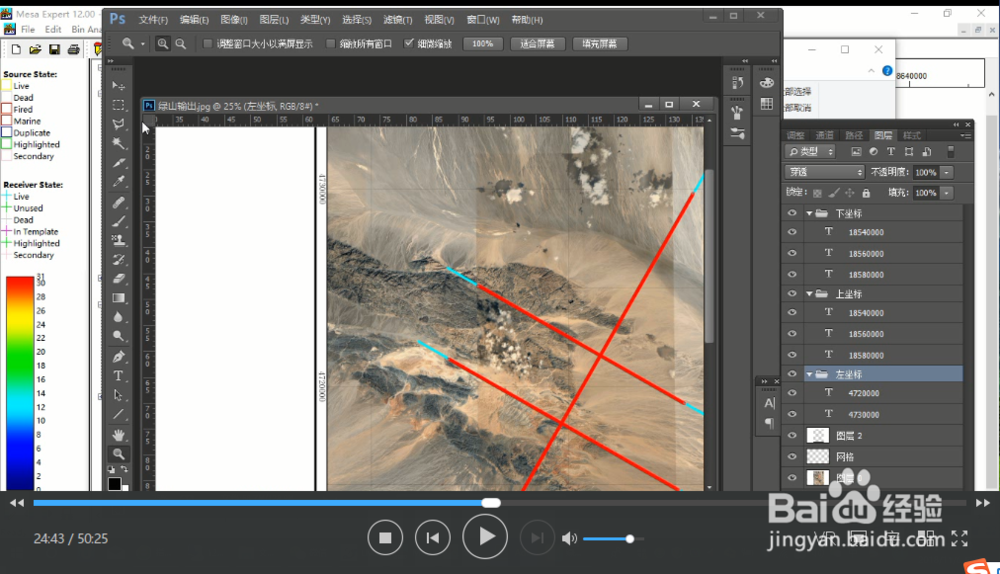Toggle resize windows to fit checkbox

pos(207,44)
